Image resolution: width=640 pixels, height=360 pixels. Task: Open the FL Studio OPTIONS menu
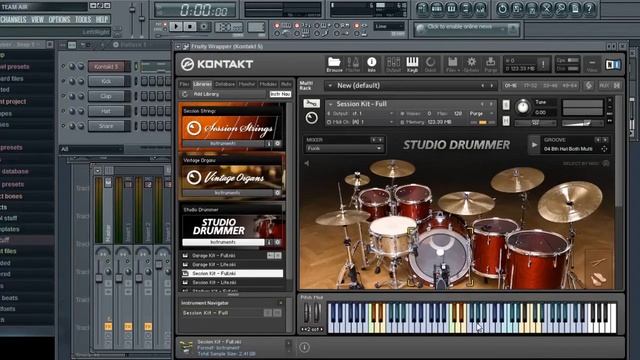(x=59, y=20)
